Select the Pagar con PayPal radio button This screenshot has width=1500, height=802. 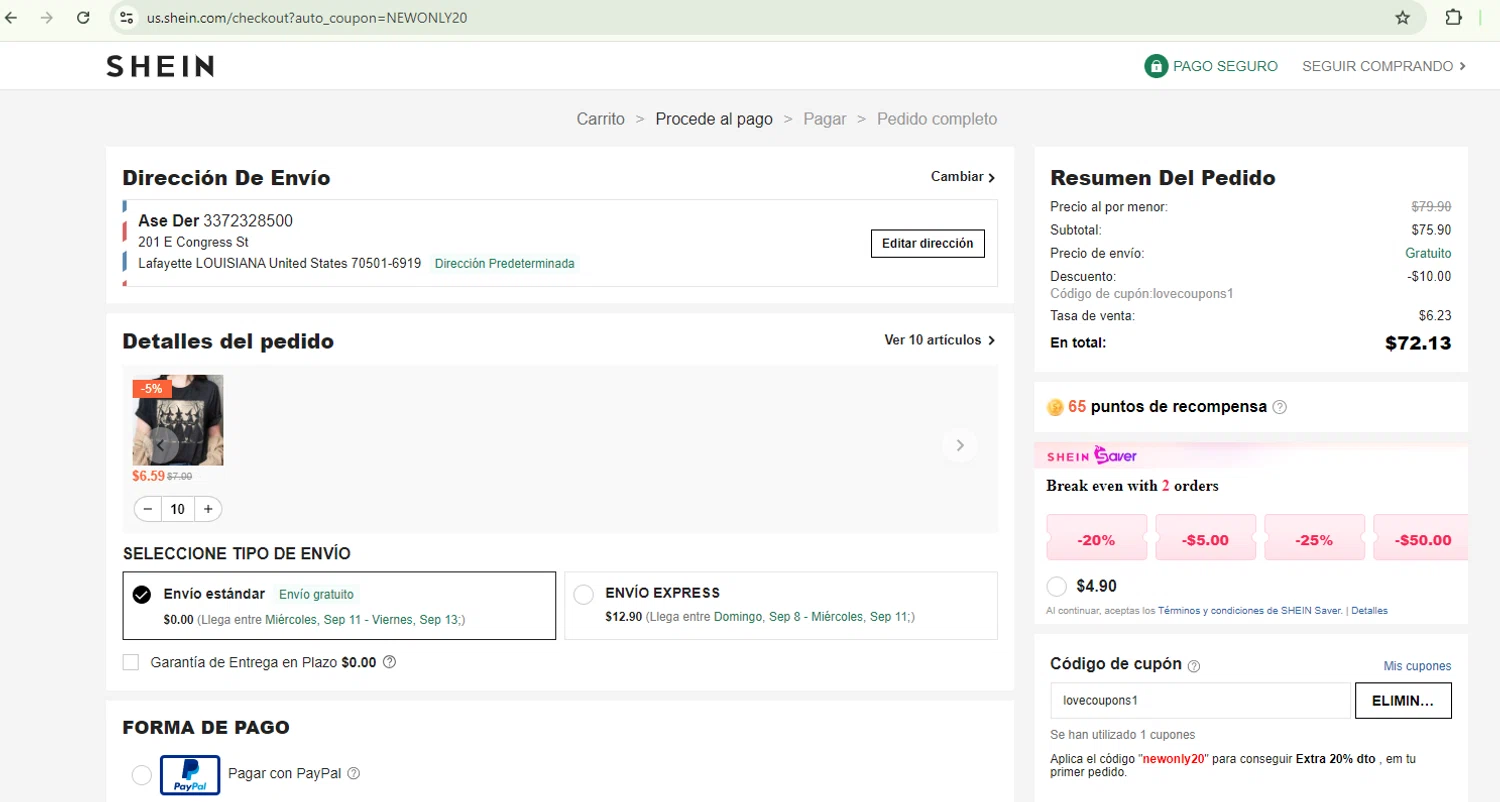pos(142,775)
